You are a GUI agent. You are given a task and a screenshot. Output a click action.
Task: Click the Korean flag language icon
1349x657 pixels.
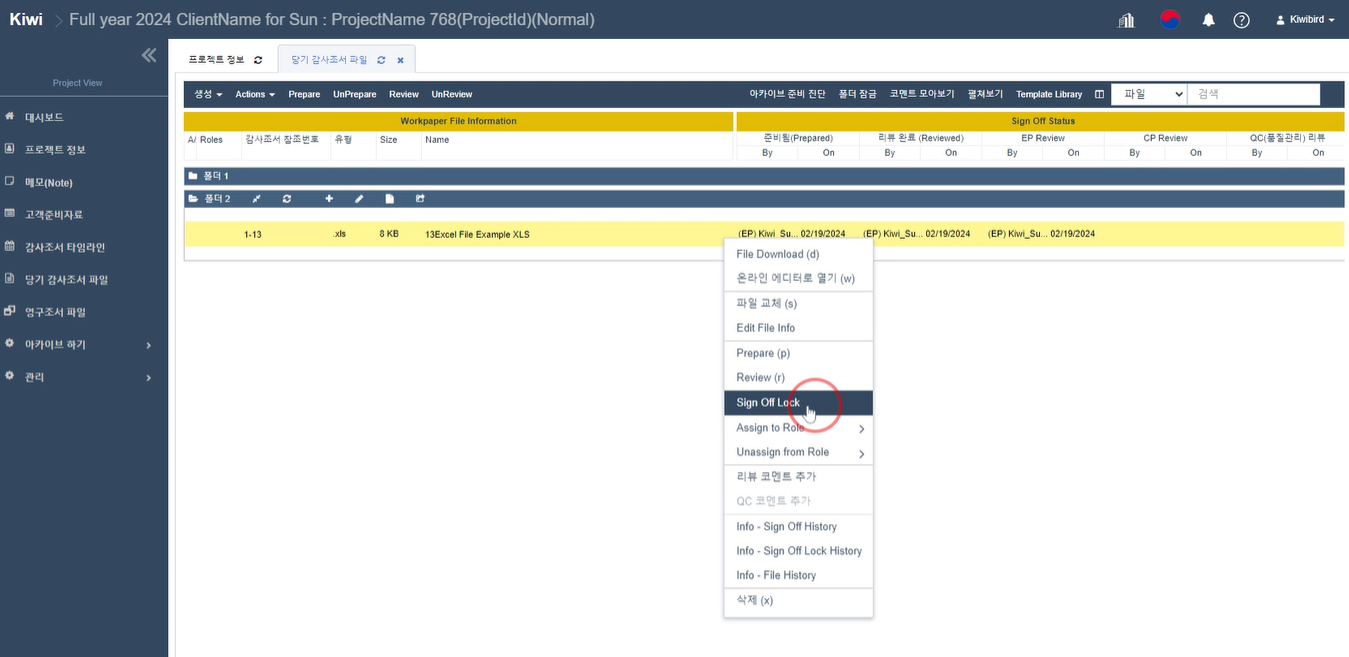coord(1169,20)
